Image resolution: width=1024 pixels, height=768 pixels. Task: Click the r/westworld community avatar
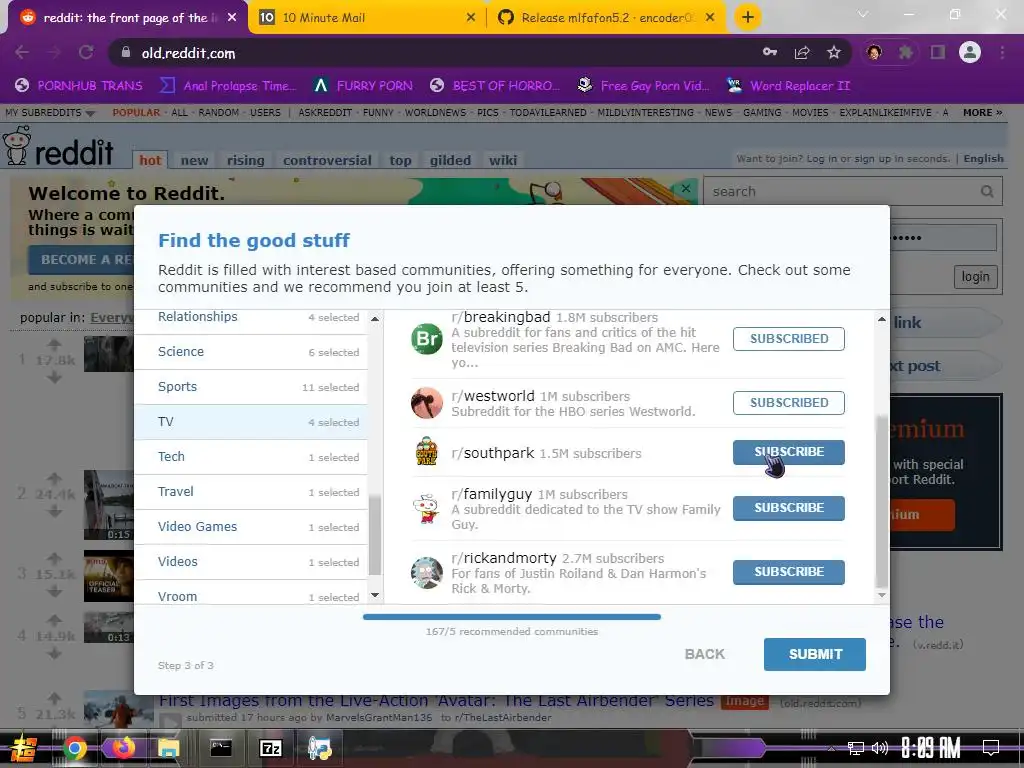[x=426, y=403]
